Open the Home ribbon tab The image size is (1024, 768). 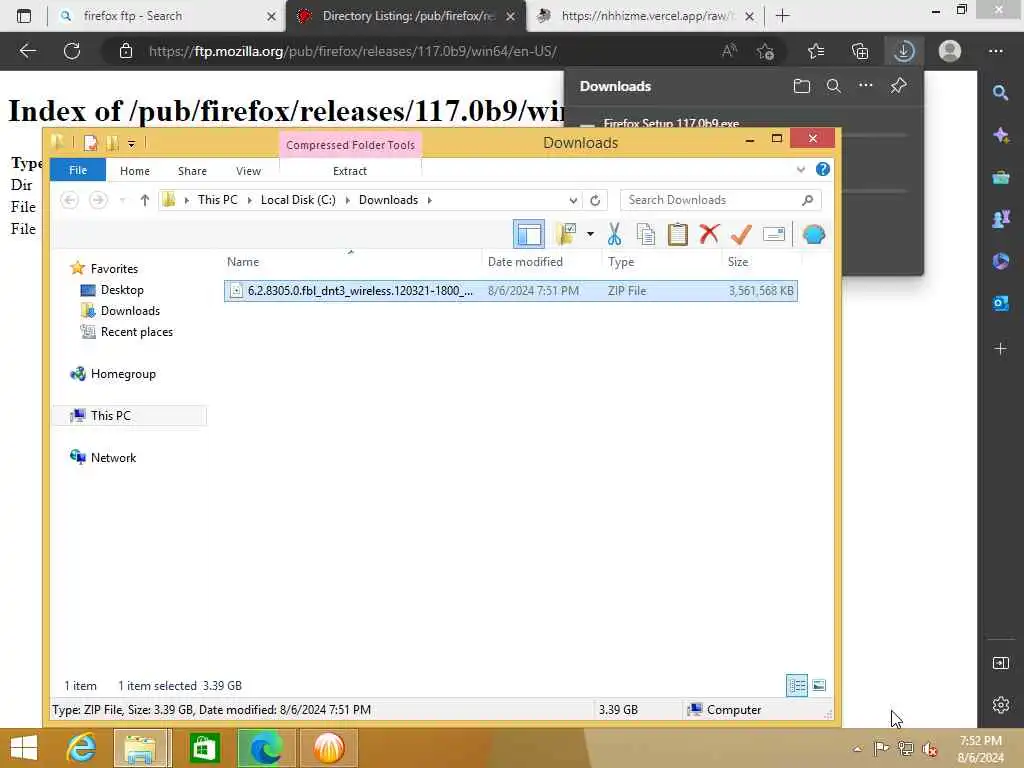pos(135,170)
